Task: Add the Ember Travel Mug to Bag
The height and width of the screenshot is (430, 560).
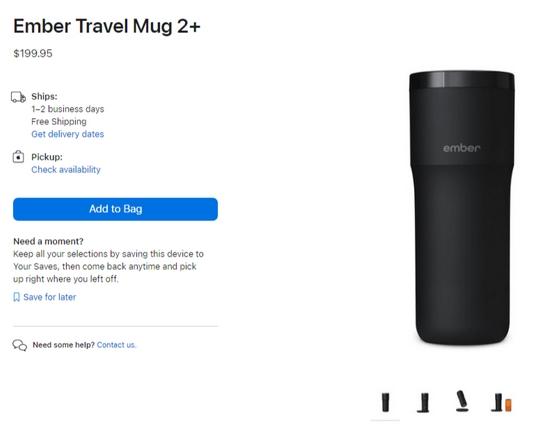Action: (115, 209)
